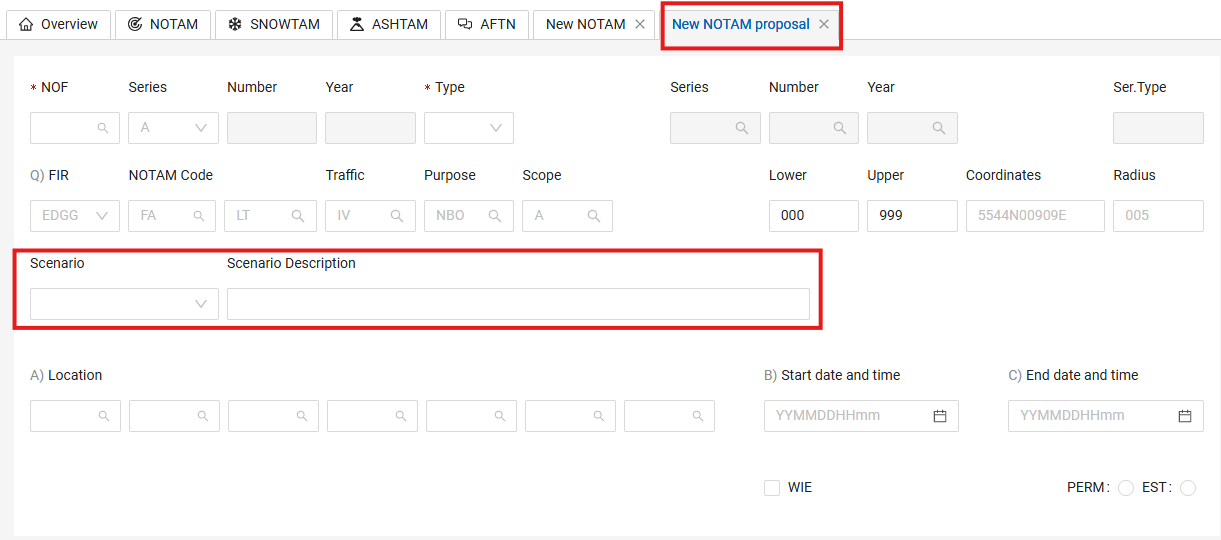This screenshot has height=540, width=1221.
Task: Open the Overview tab
Action: [x=59, y=24]
